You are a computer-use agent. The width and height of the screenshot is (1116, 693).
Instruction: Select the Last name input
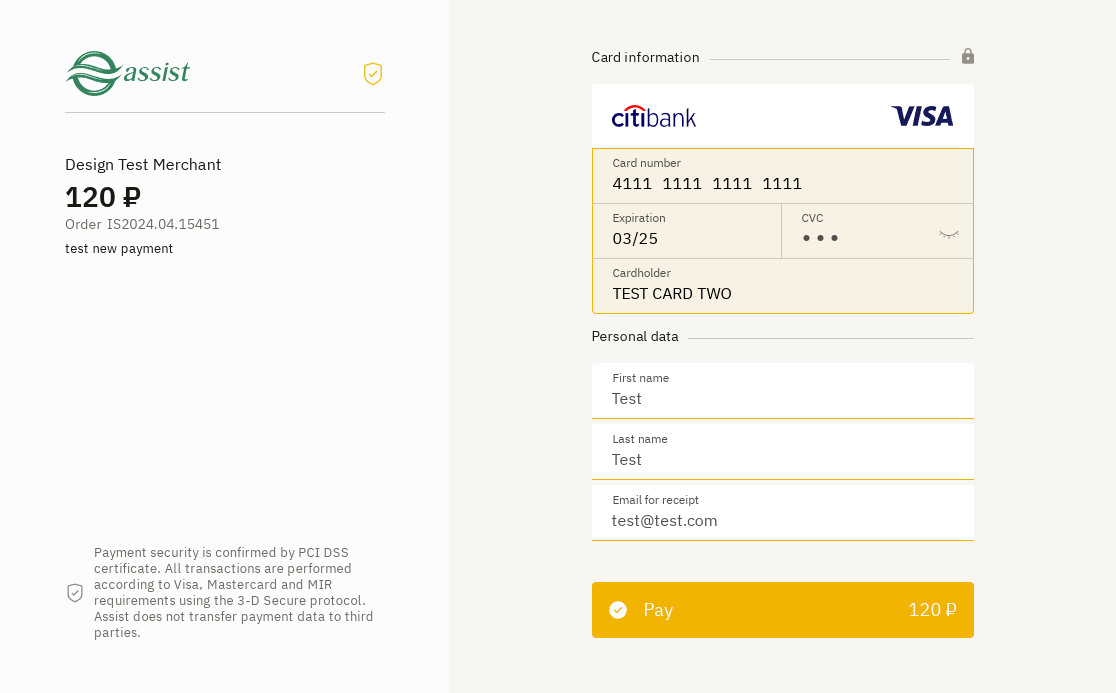782,459
